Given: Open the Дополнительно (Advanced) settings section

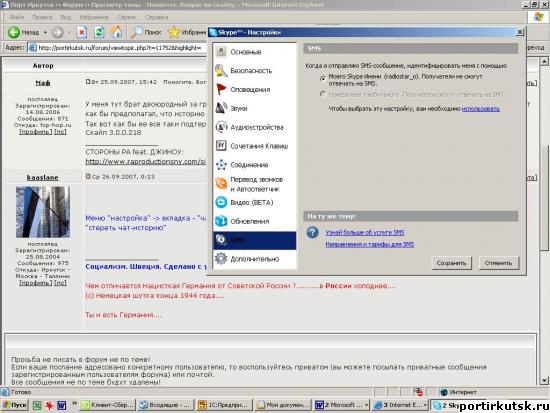Looking at the screenshot, I should pyautogui.click(x=254, y=259).
